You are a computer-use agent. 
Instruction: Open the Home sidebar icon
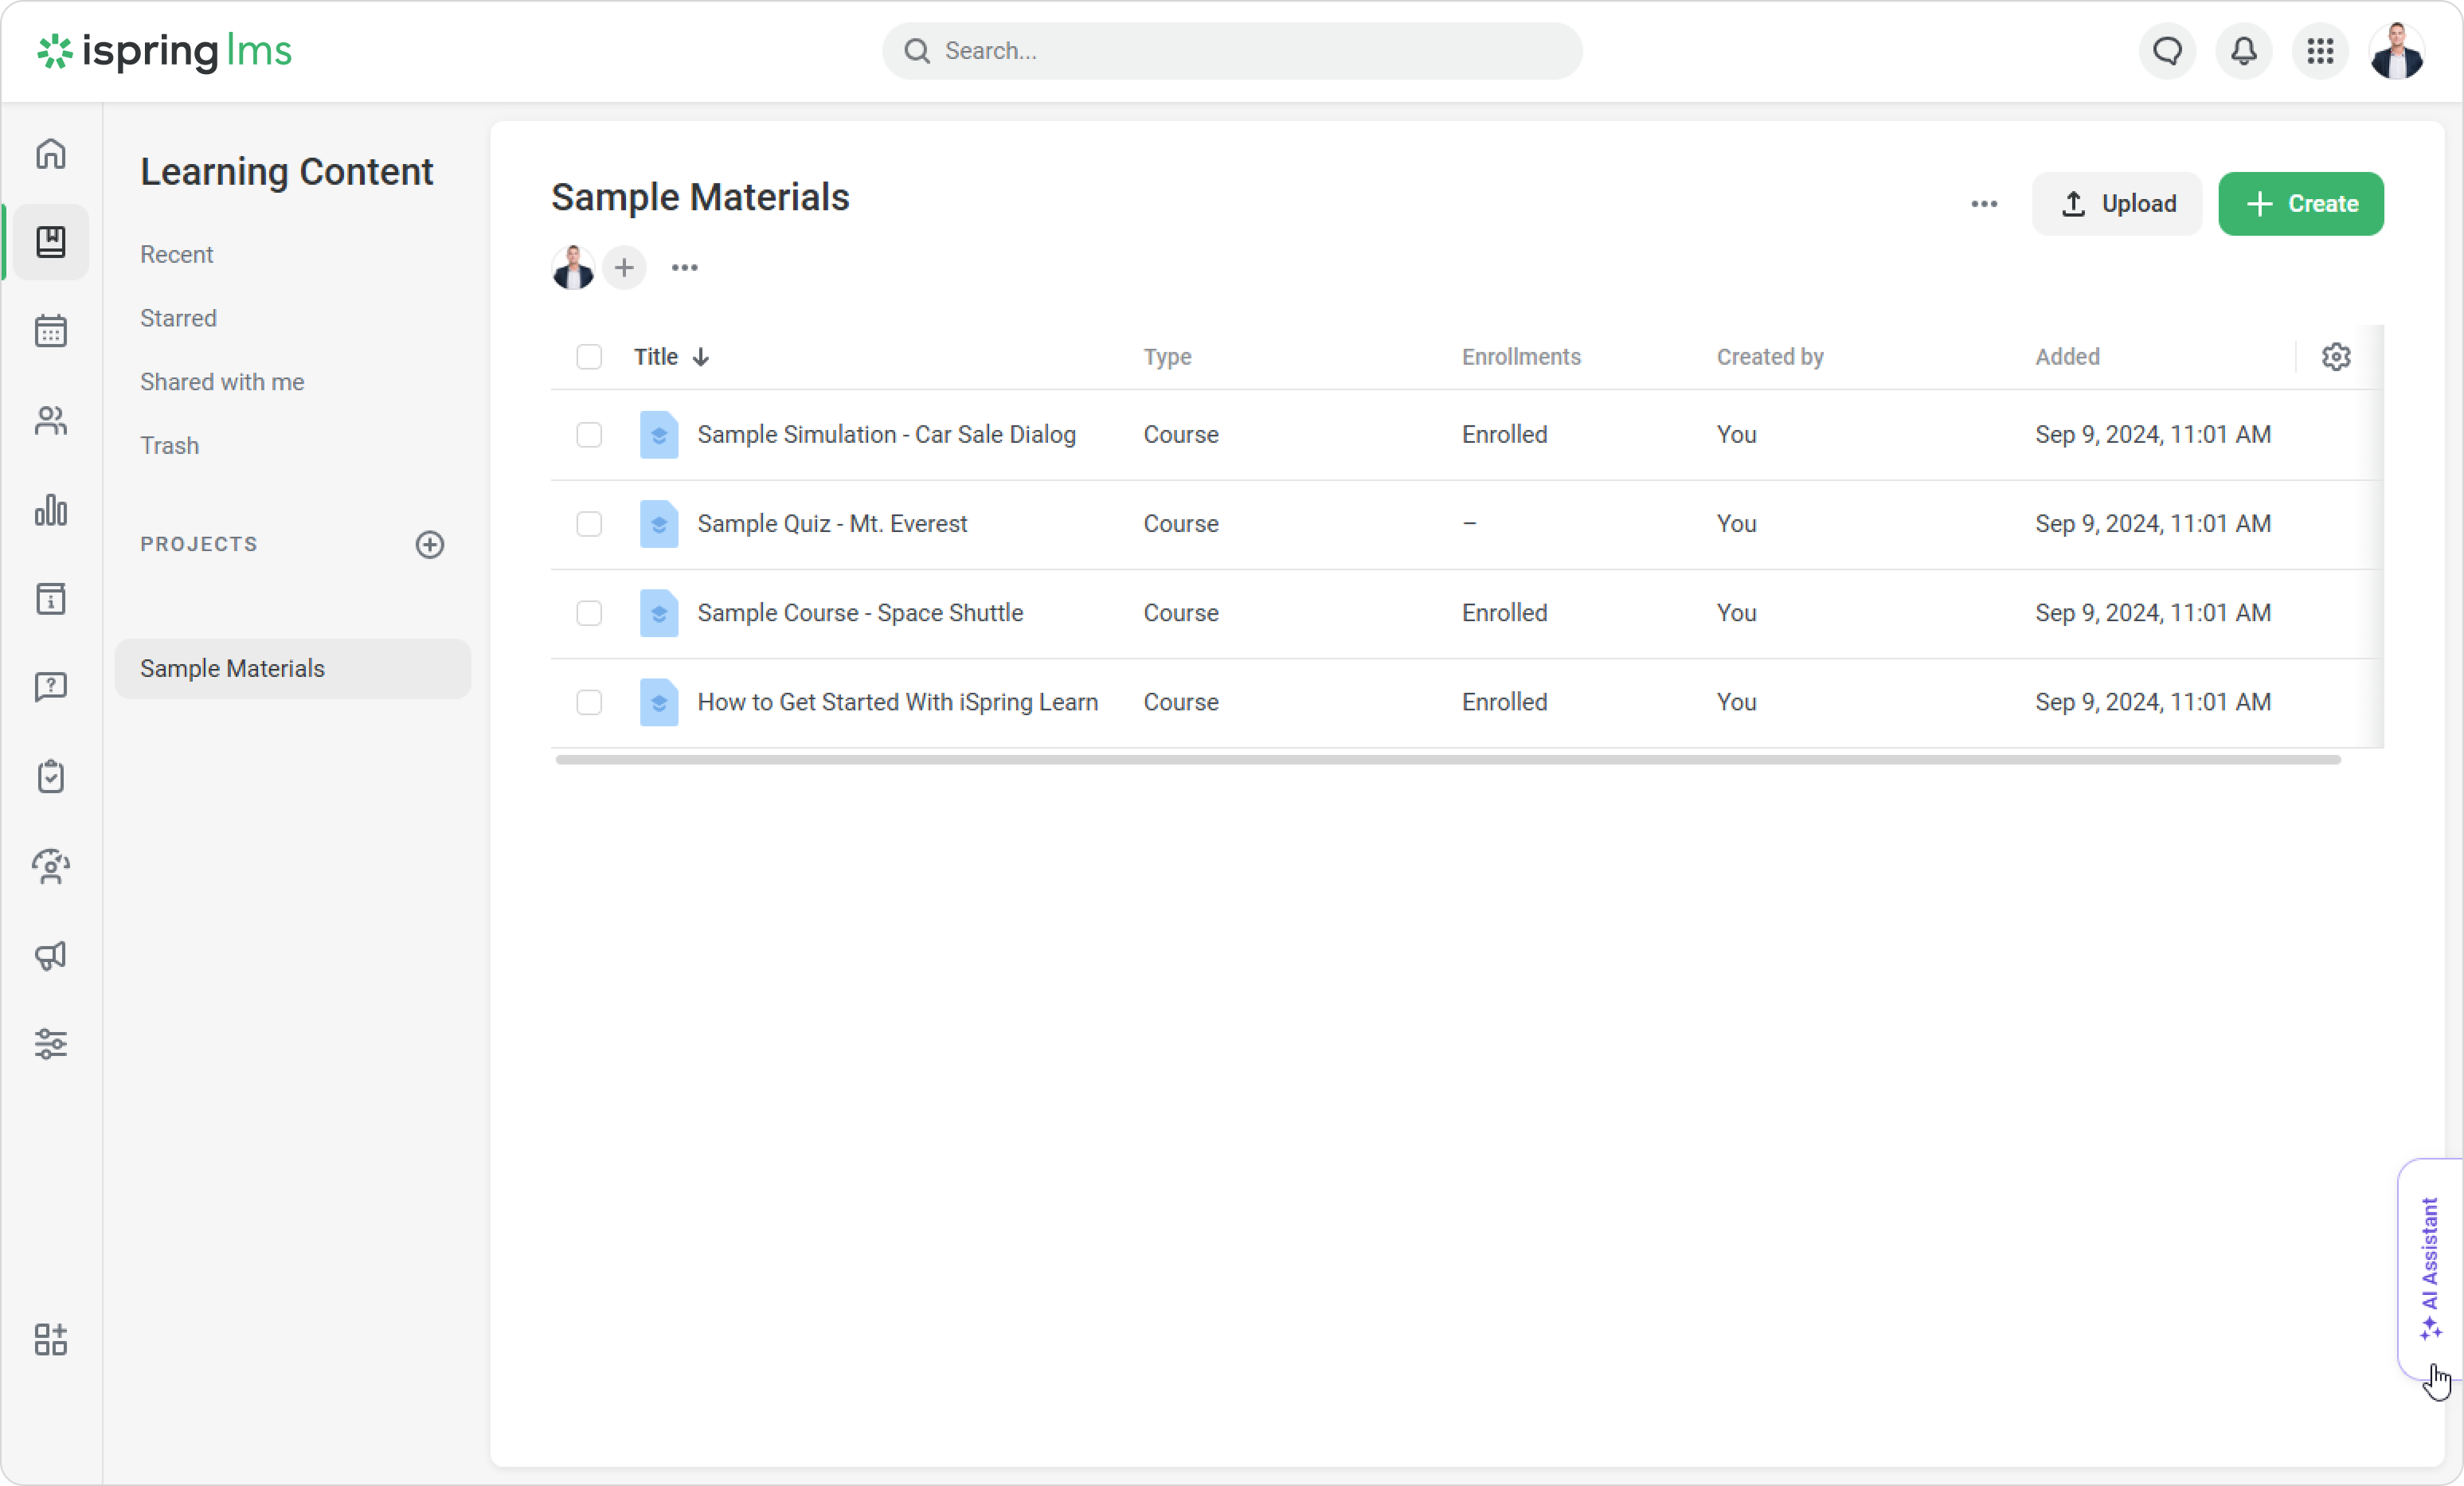[x=51, y=154]
